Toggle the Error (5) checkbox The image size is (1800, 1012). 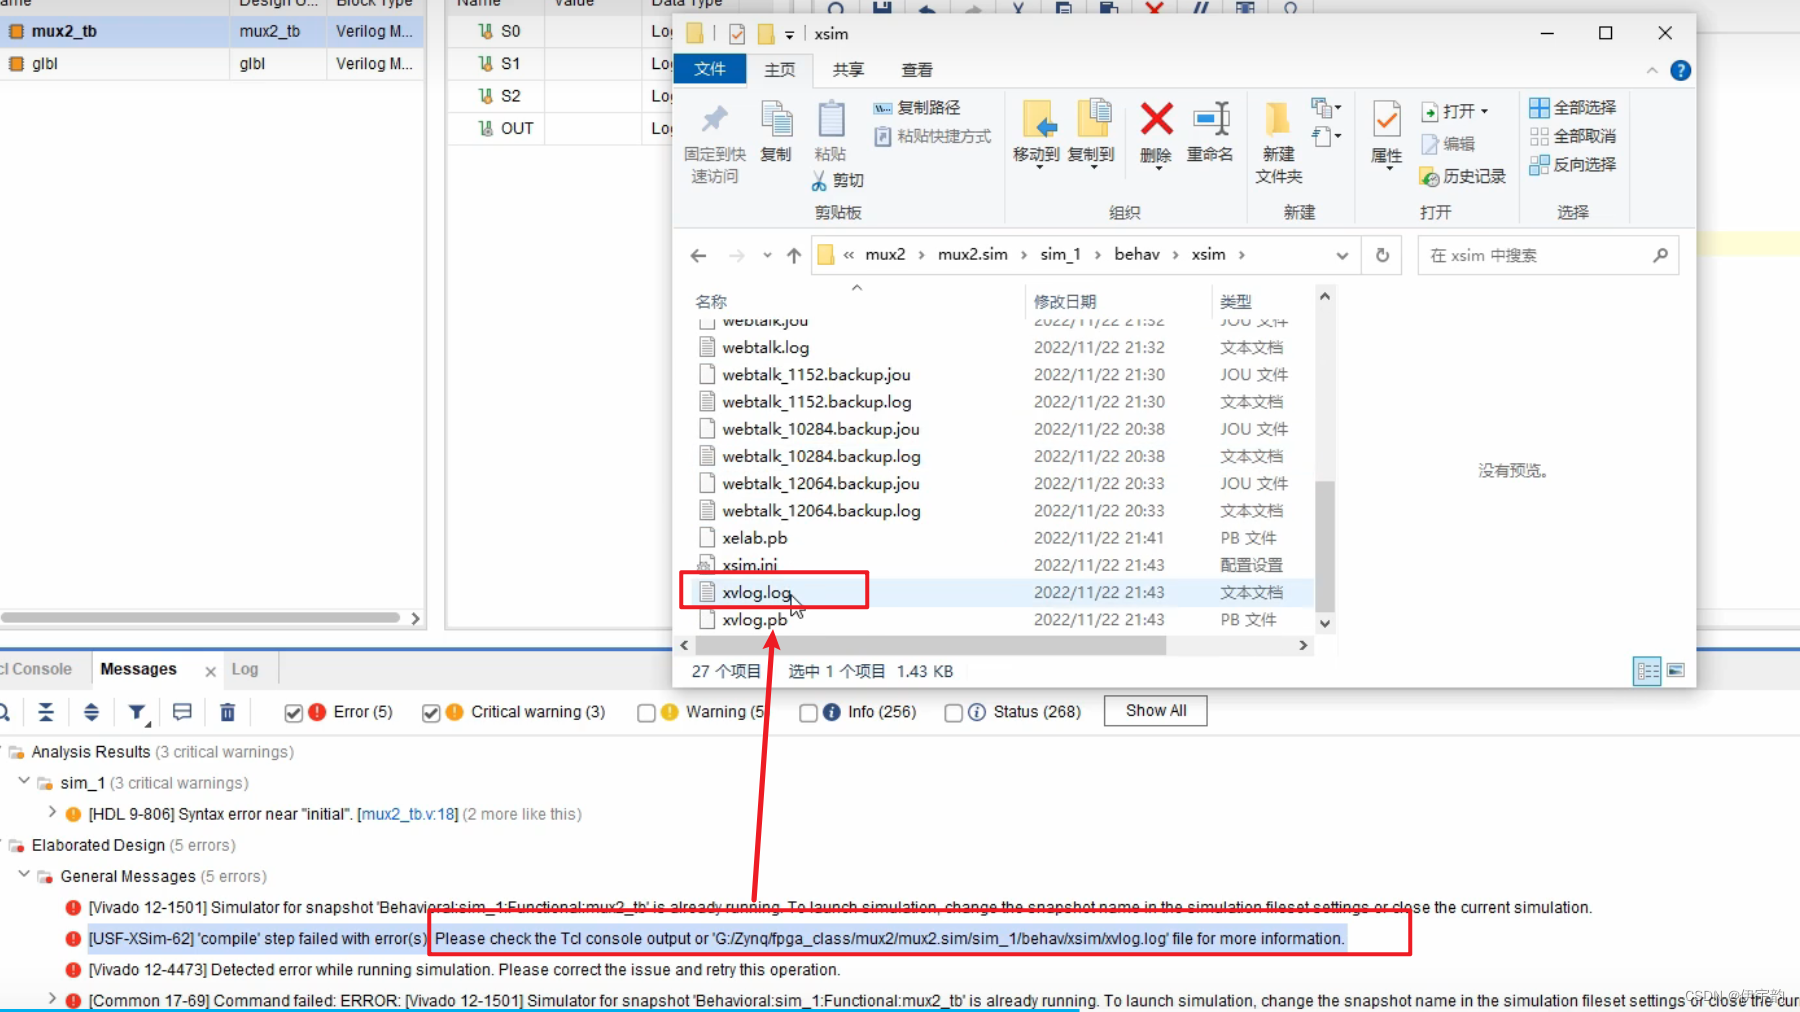[x=293, y=713]
